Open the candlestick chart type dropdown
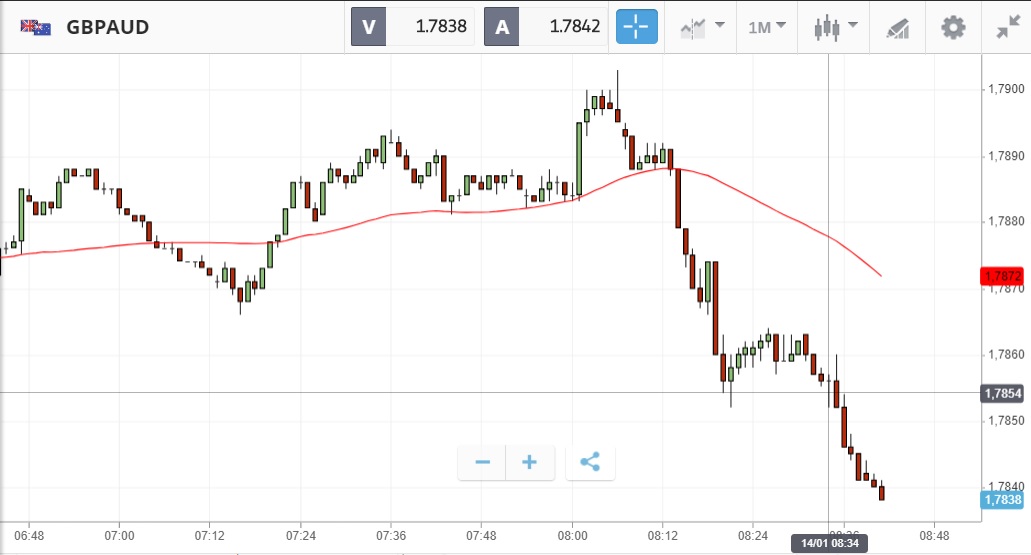 click(x=836, y=27)
